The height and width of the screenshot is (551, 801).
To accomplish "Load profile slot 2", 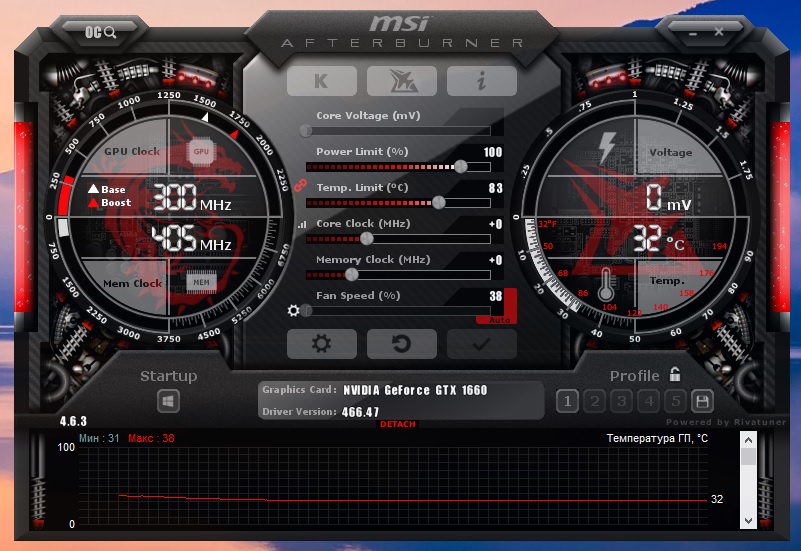I will coord(594,401).
